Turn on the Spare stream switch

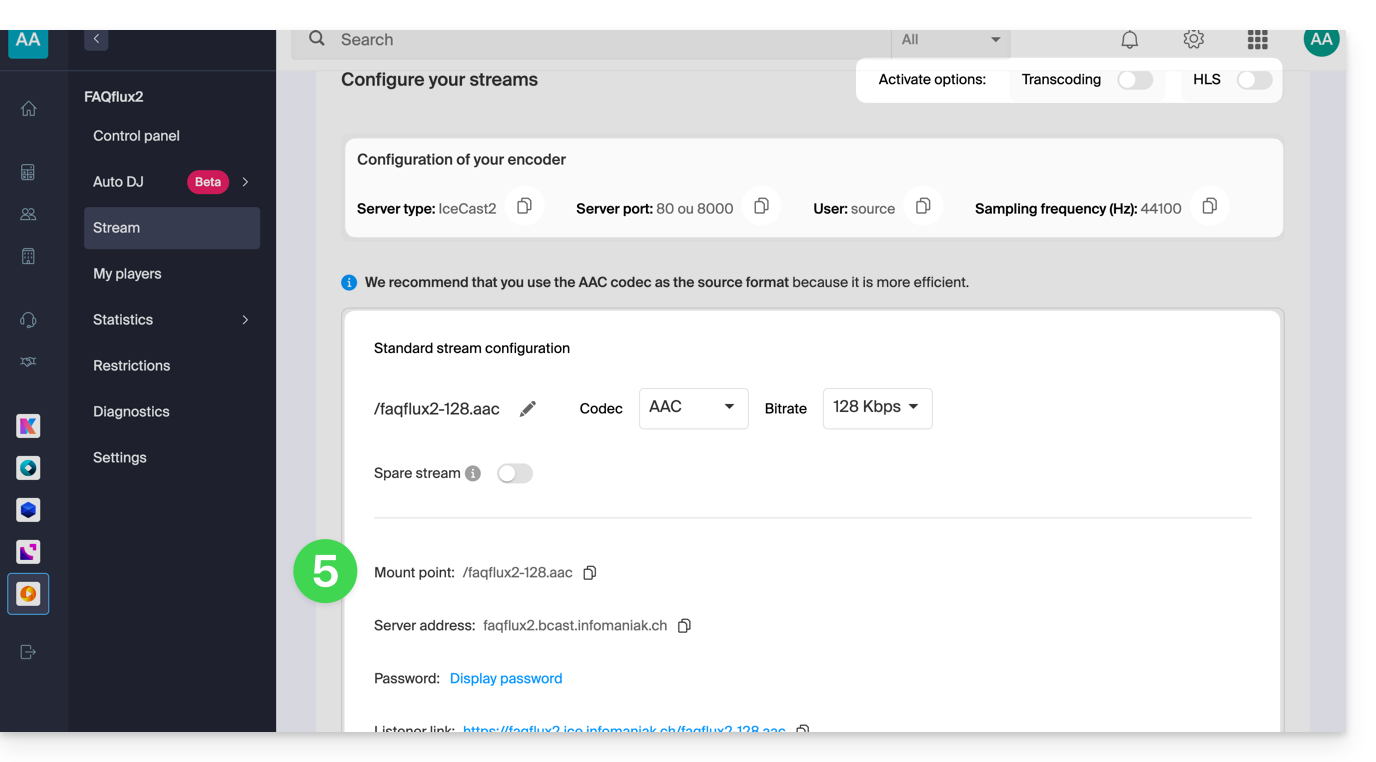coord(515,474)
